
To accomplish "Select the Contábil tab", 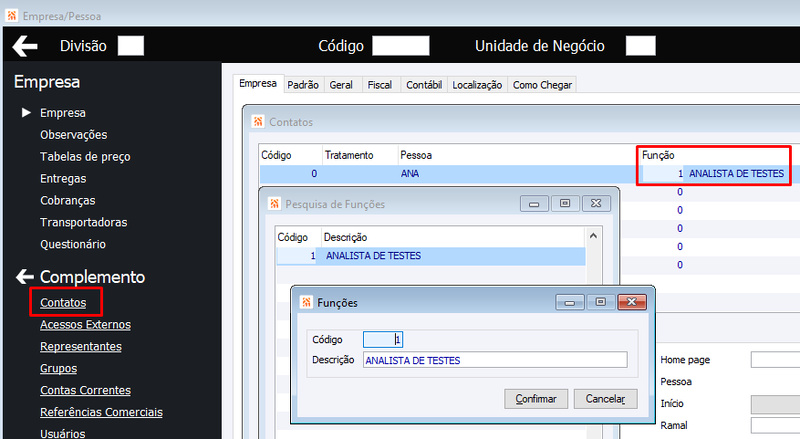I will (423, 85).
